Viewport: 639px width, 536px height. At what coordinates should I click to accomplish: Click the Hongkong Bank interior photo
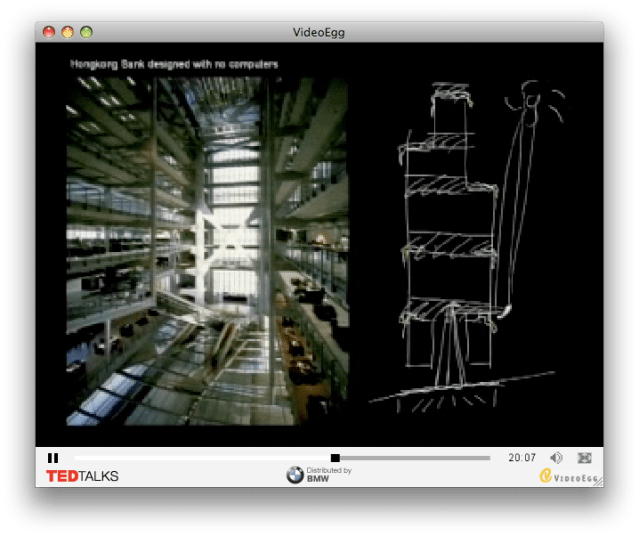coord(207,250)
